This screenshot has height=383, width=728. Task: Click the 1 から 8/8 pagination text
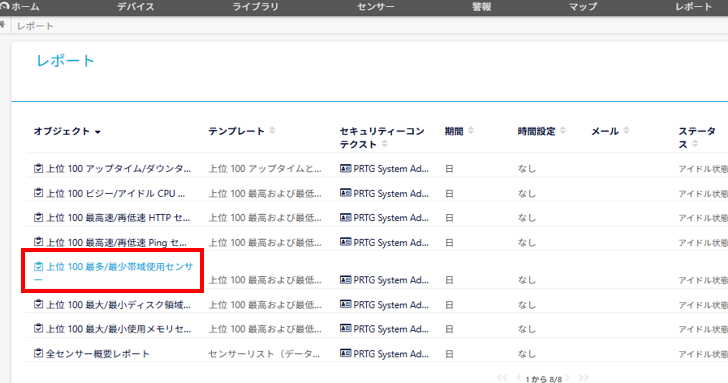544,379
